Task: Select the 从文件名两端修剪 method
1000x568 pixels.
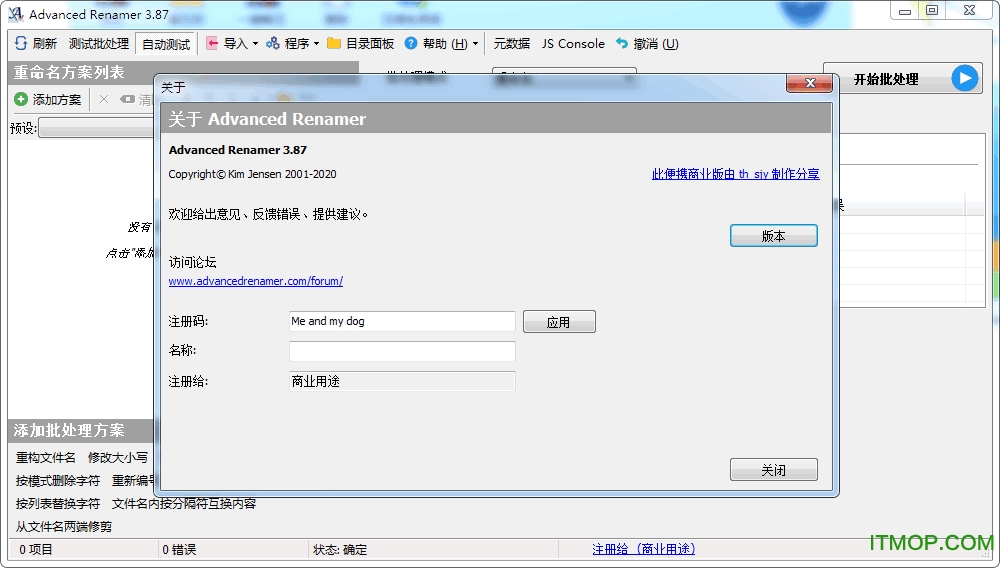Action: tap(64, 527)
